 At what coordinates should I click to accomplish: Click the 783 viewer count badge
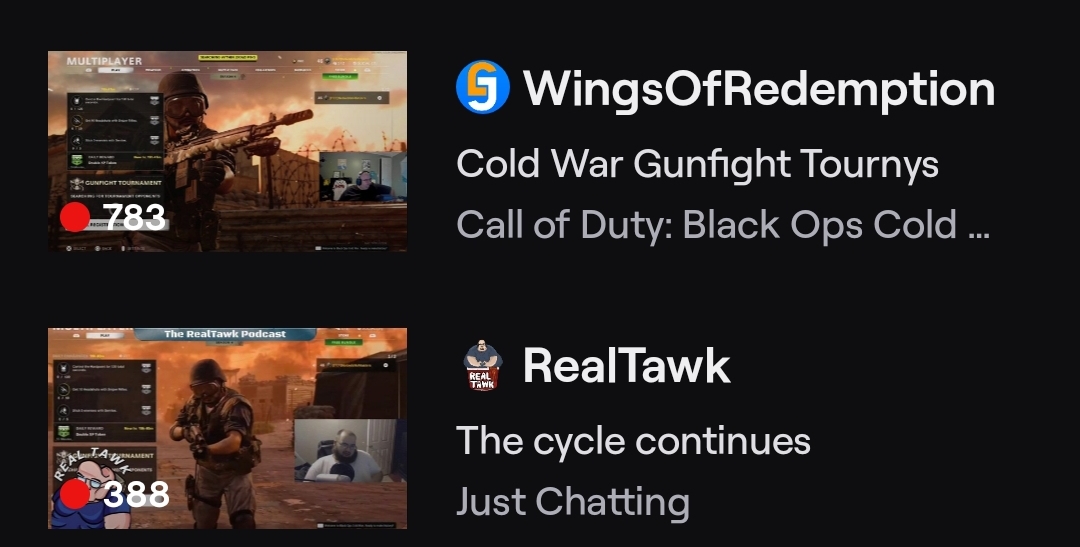pyautogui.click(x=114, y=217)
